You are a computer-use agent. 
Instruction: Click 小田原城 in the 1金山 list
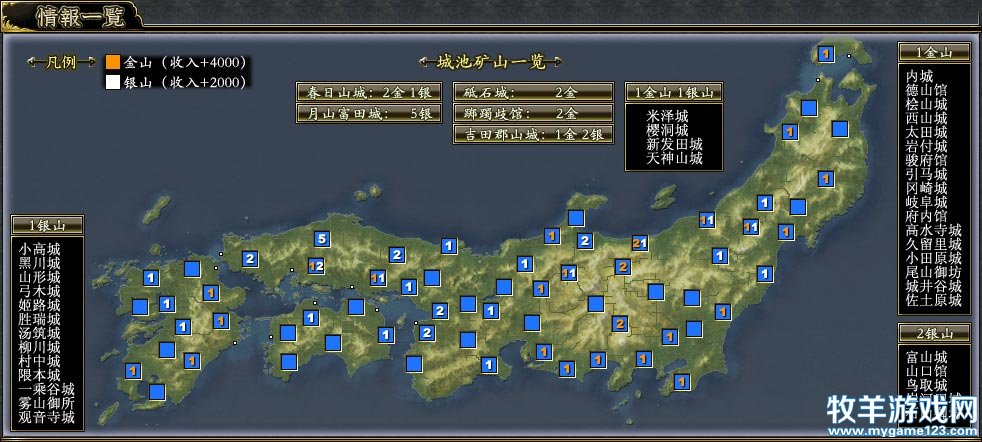[x=934, y=259]
